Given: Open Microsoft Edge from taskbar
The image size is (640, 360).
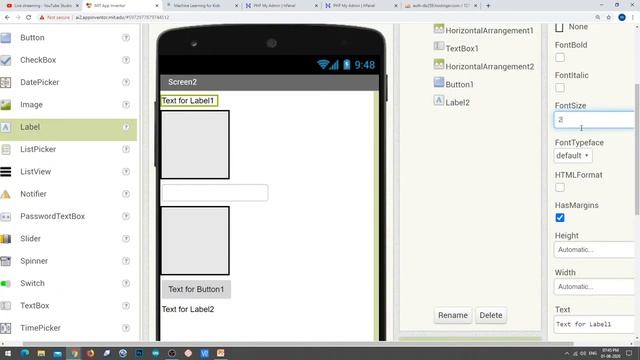Looking at the screenshot, I should pyautogui.click(x=24, y=353).
